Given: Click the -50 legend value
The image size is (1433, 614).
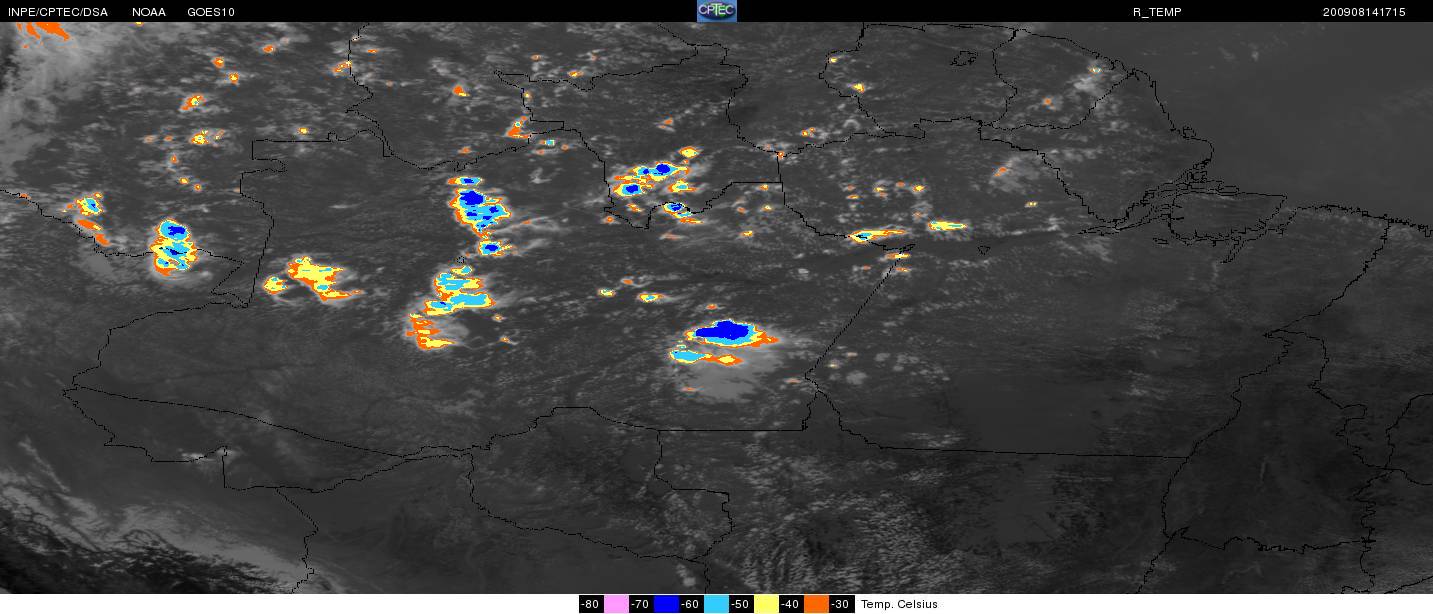Looking at the screenshot, I should [741, 604].
